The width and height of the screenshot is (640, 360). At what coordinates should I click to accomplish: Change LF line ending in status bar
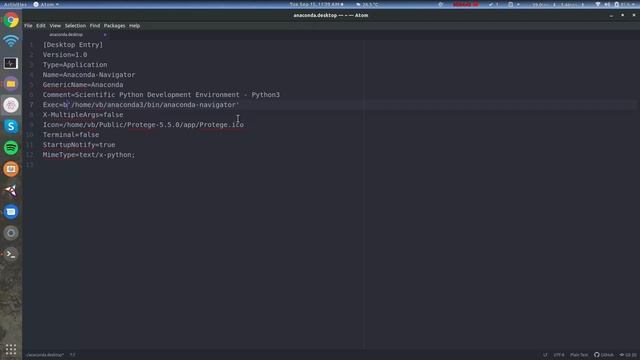coord(545,355)
